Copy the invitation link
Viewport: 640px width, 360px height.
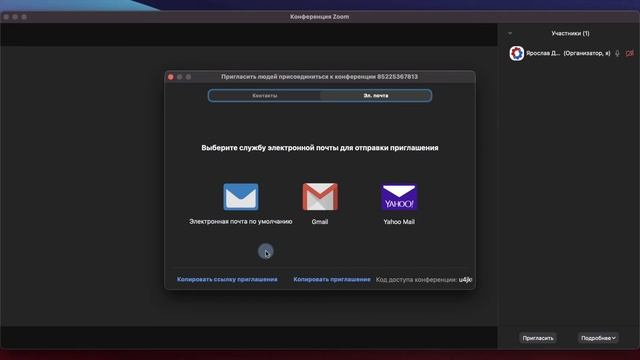pyautogui.click(x=227, y=280)
